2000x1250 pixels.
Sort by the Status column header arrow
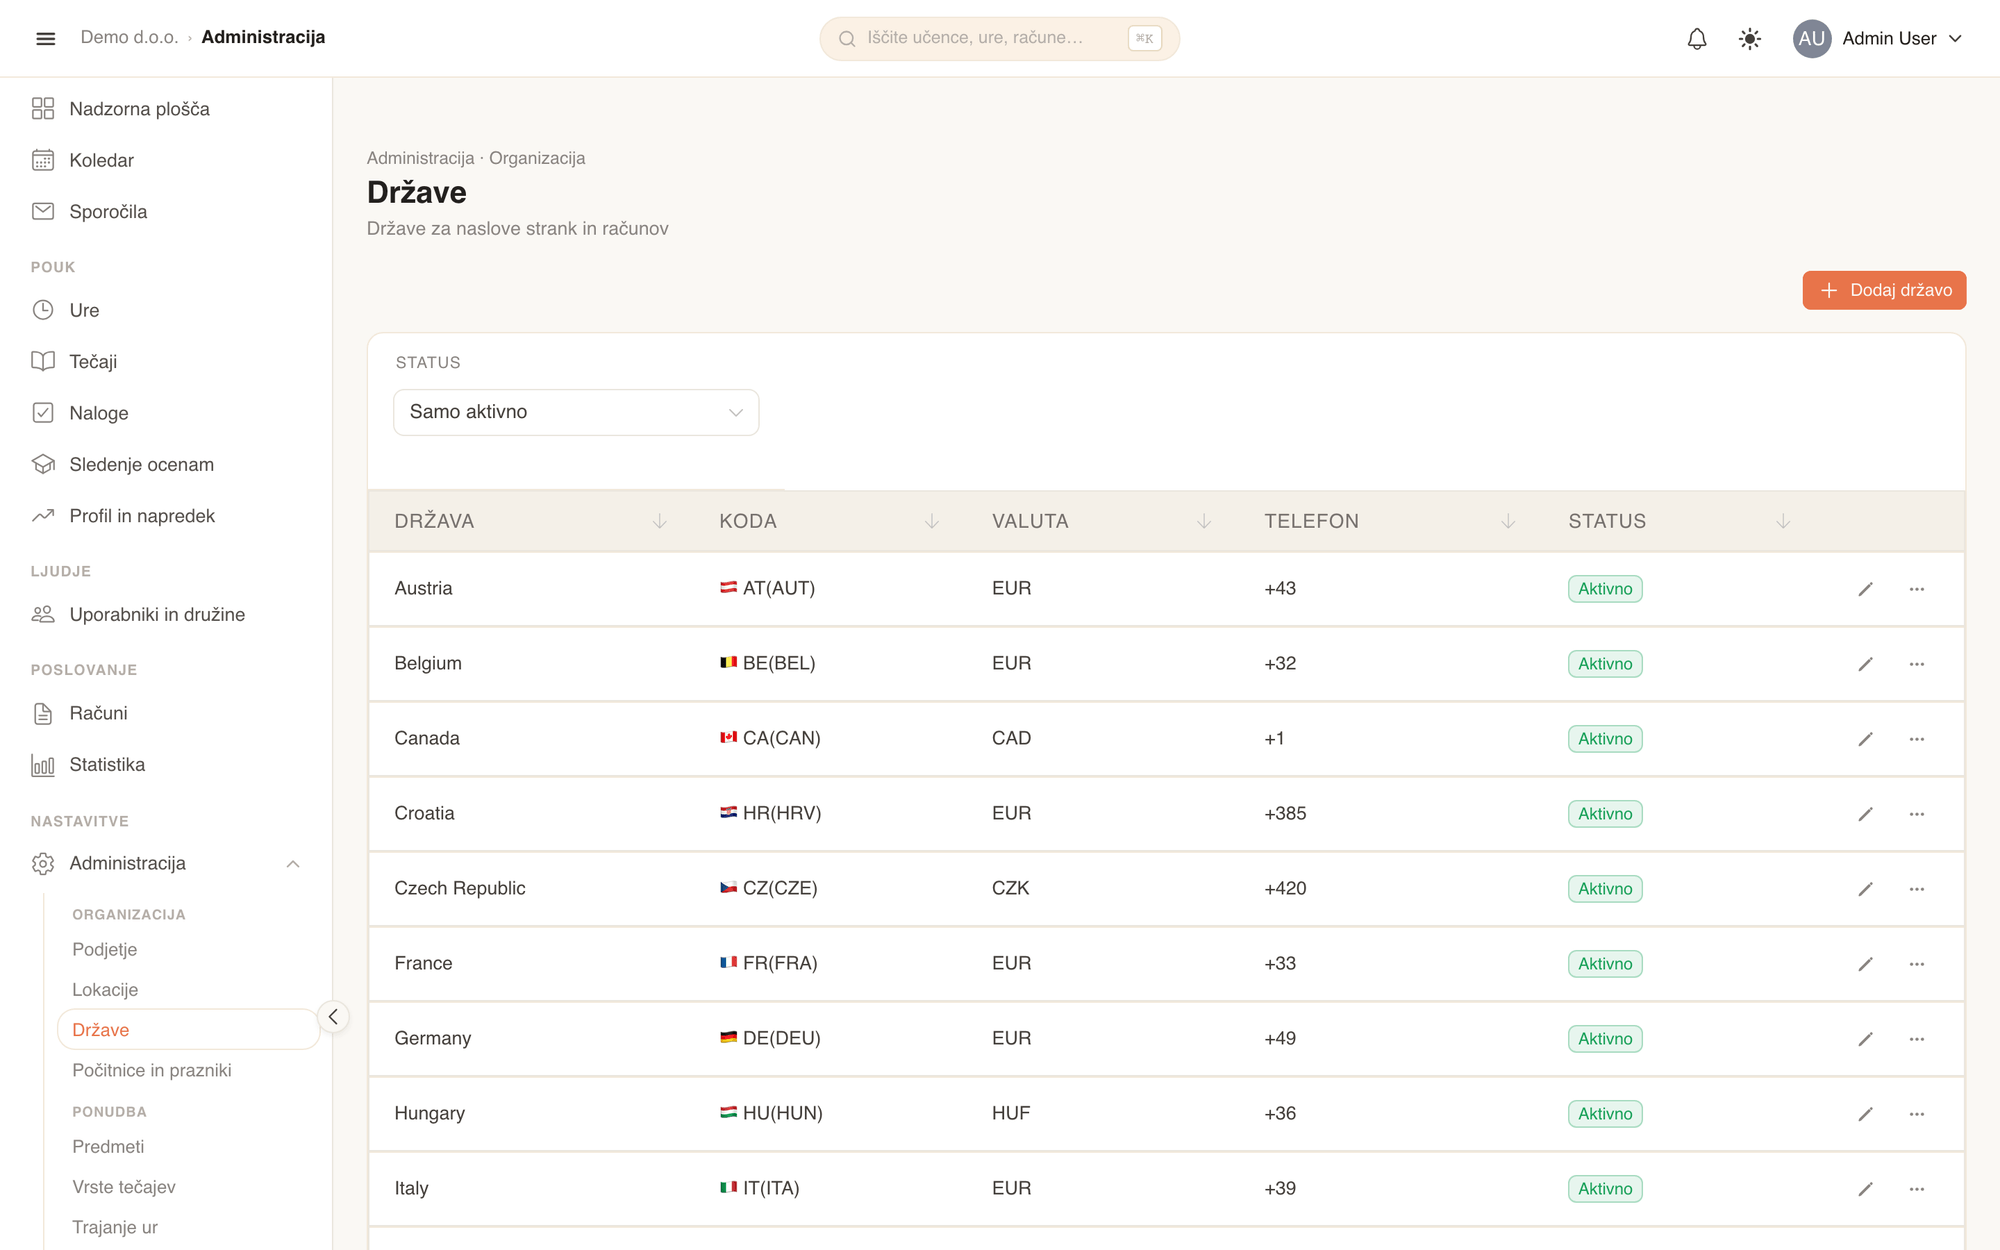[x=1782, y=521]
